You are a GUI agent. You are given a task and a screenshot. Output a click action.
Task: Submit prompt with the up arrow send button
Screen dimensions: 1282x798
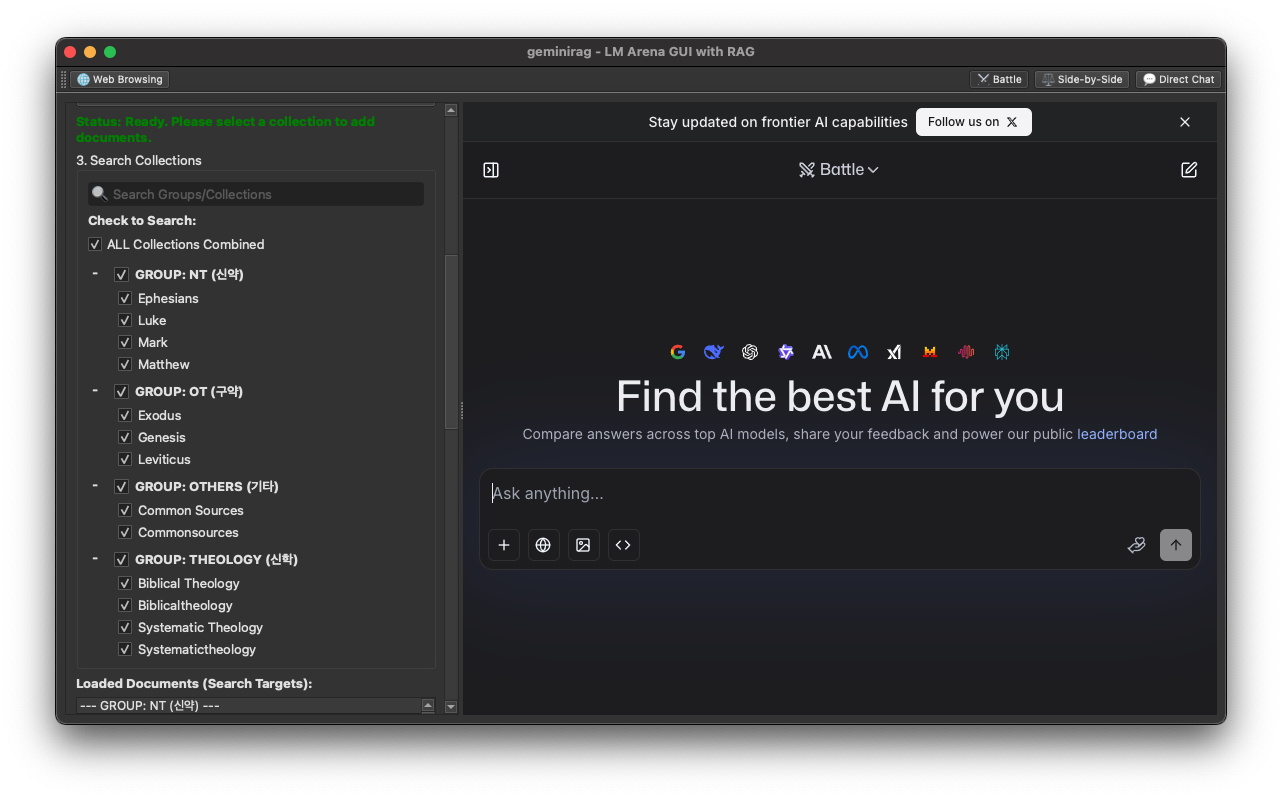pyautogui.click(x=1176, y=545)
